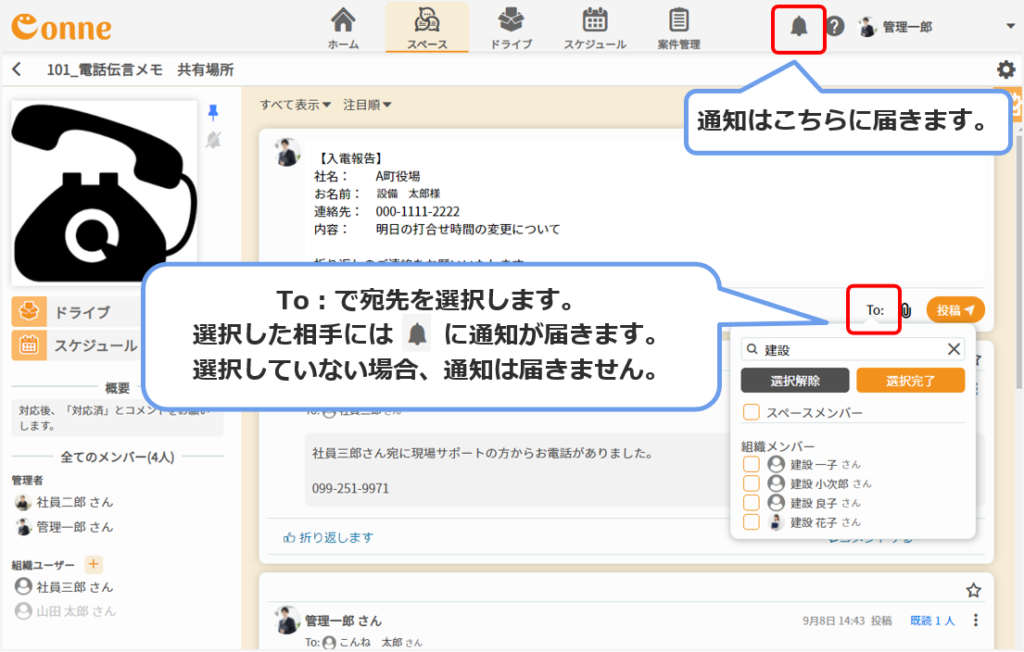Click the sidebar calendar icon
Screen dimensions: 1024x652
pyautogui.click(x=29, y=345)
